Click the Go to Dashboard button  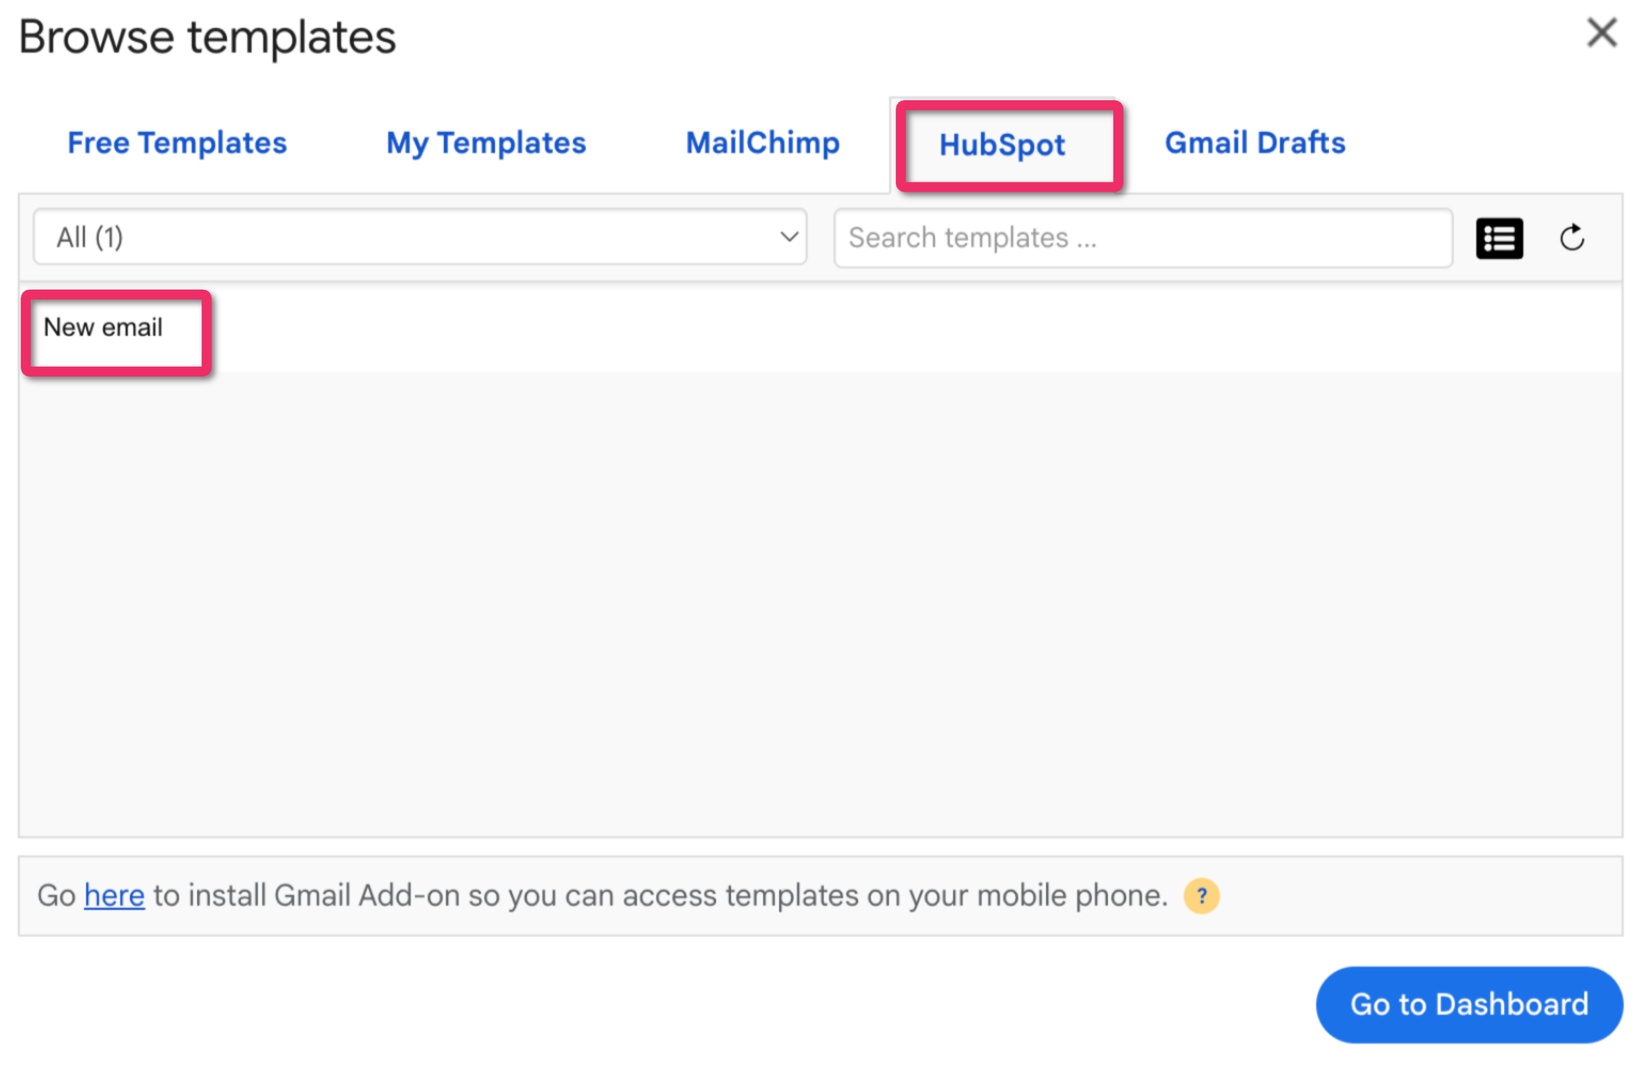coord(1468,1004)
